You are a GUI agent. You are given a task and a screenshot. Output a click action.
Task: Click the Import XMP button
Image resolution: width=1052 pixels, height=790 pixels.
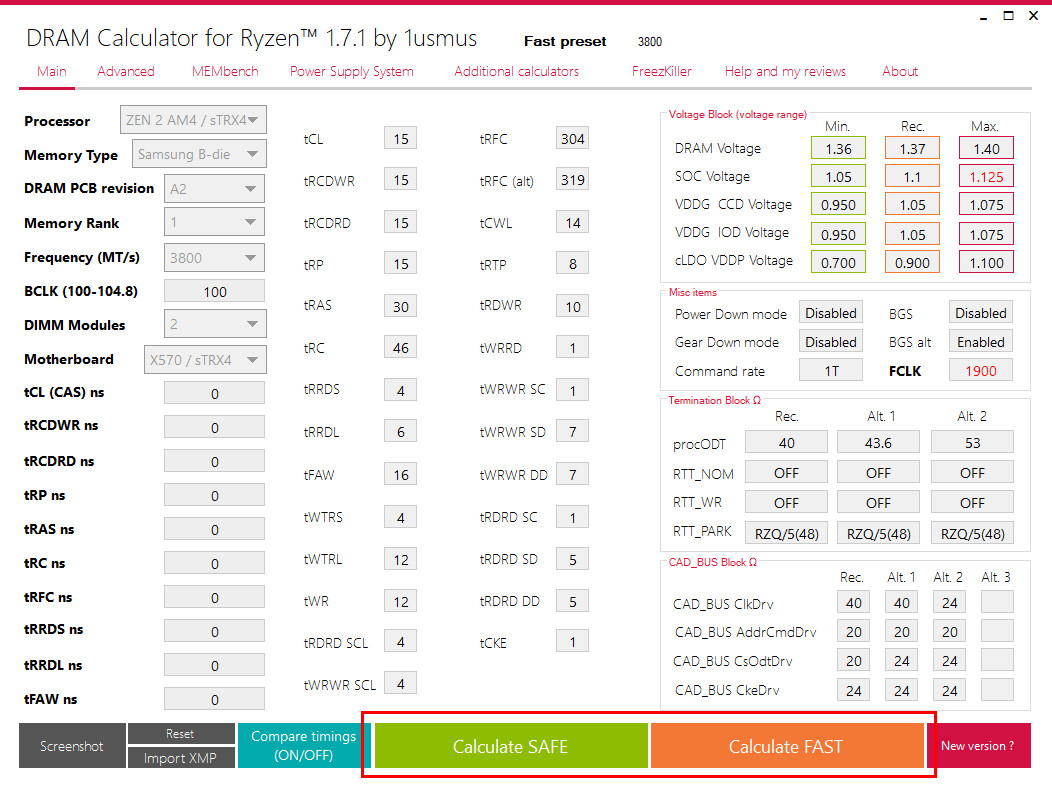(x=180, y=758)
